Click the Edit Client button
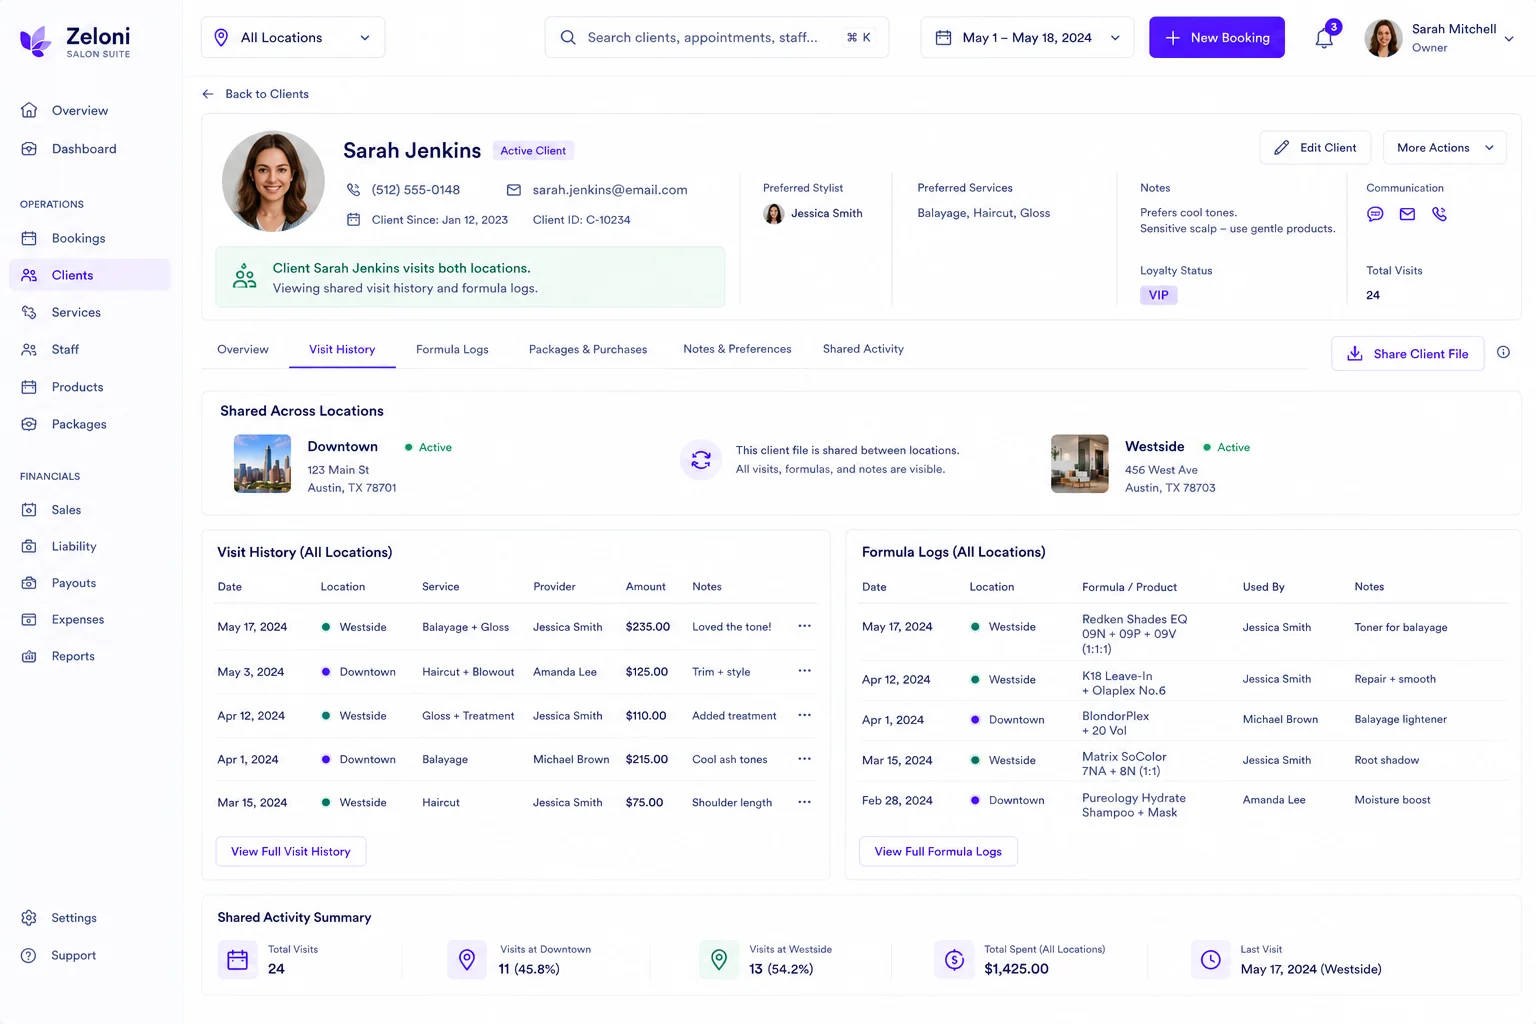The height and width of the screenshot is (1024, 1536). tap(1315, 148)
